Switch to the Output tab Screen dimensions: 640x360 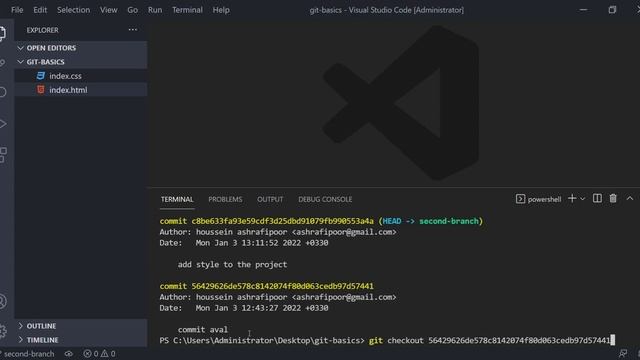coord(270,199)
